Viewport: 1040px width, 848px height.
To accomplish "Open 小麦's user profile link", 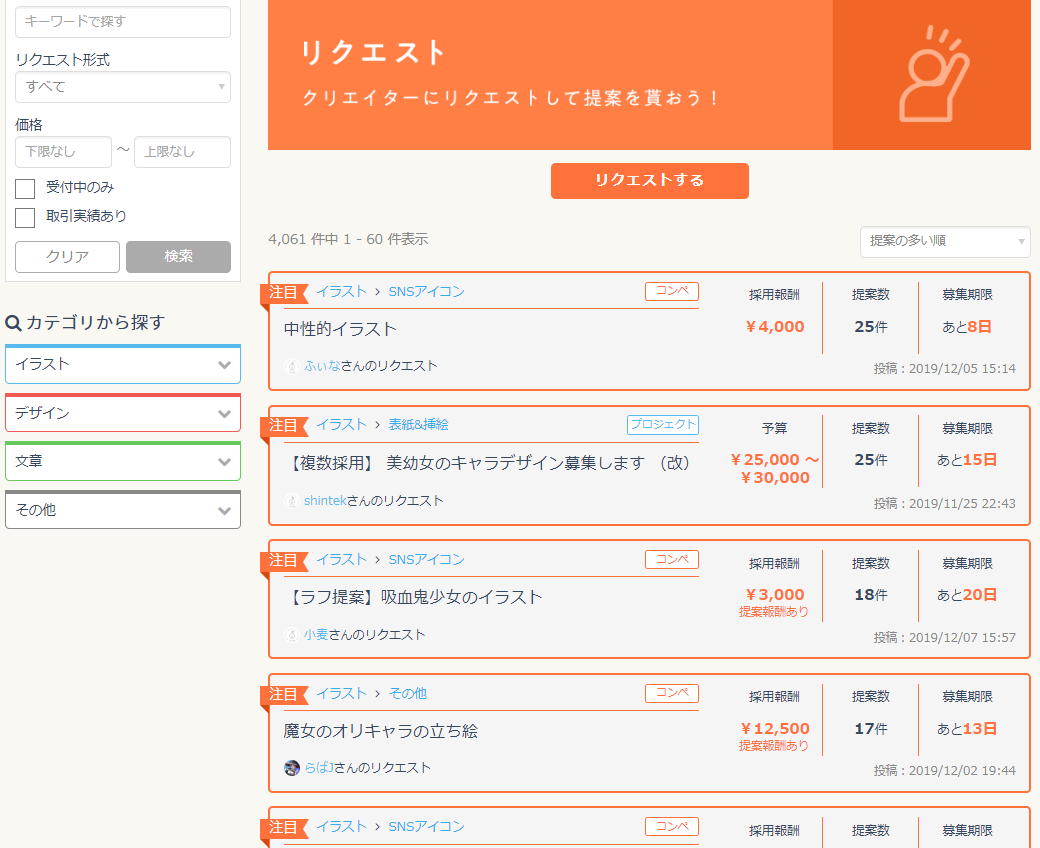I will click(x=316, y=635).
